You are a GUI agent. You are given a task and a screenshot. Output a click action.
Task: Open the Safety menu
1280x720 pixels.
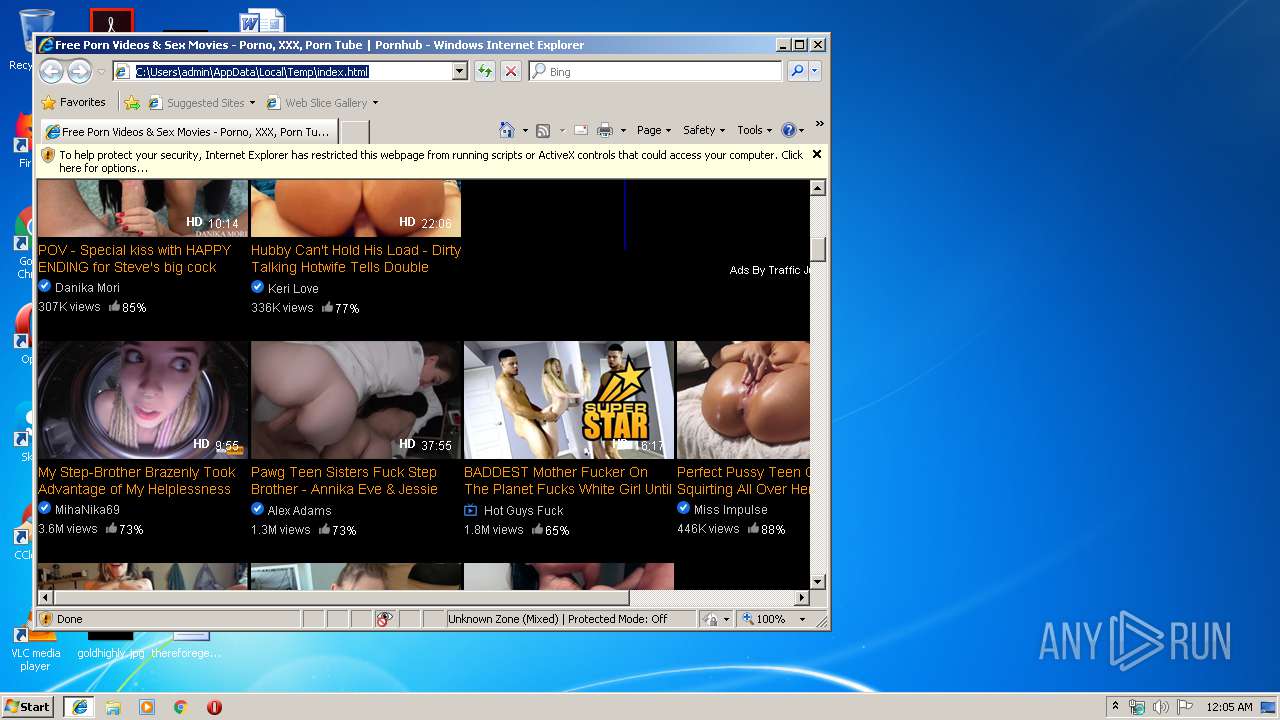pos(704,130)
